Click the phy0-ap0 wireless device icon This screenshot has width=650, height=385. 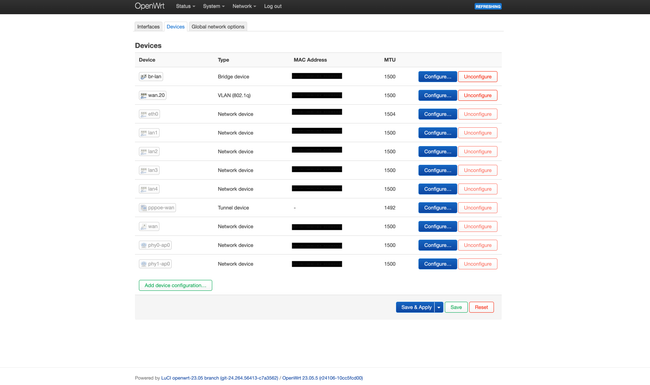pos(143,245)
